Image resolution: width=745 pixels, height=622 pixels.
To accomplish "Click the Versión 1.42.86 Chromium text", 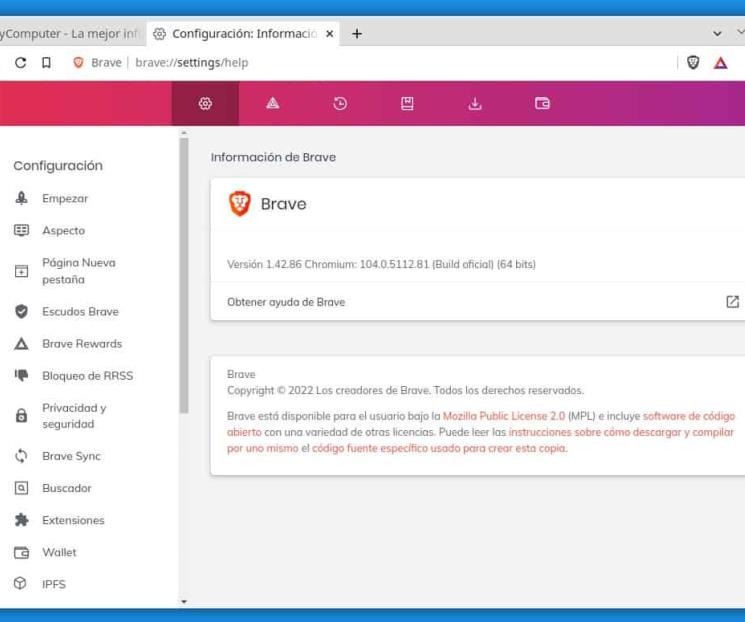I will coord(381,264).
